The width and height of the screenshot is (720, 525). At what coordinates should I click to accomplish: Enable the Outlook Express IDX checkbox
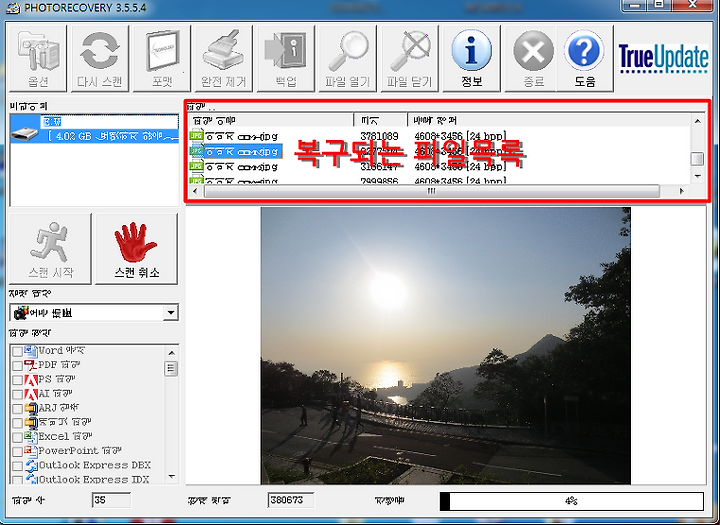[x=17, y=480]
